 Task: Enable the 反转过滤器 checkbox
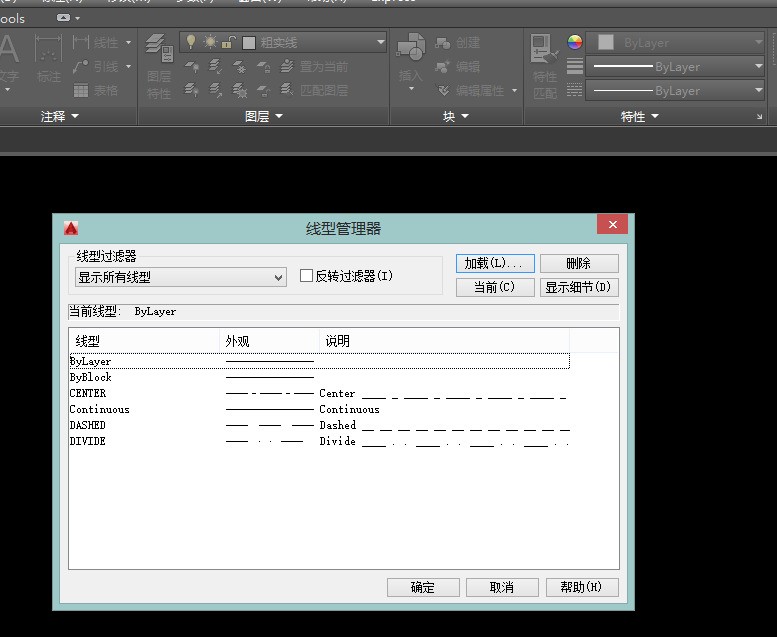tap(307, 276)
